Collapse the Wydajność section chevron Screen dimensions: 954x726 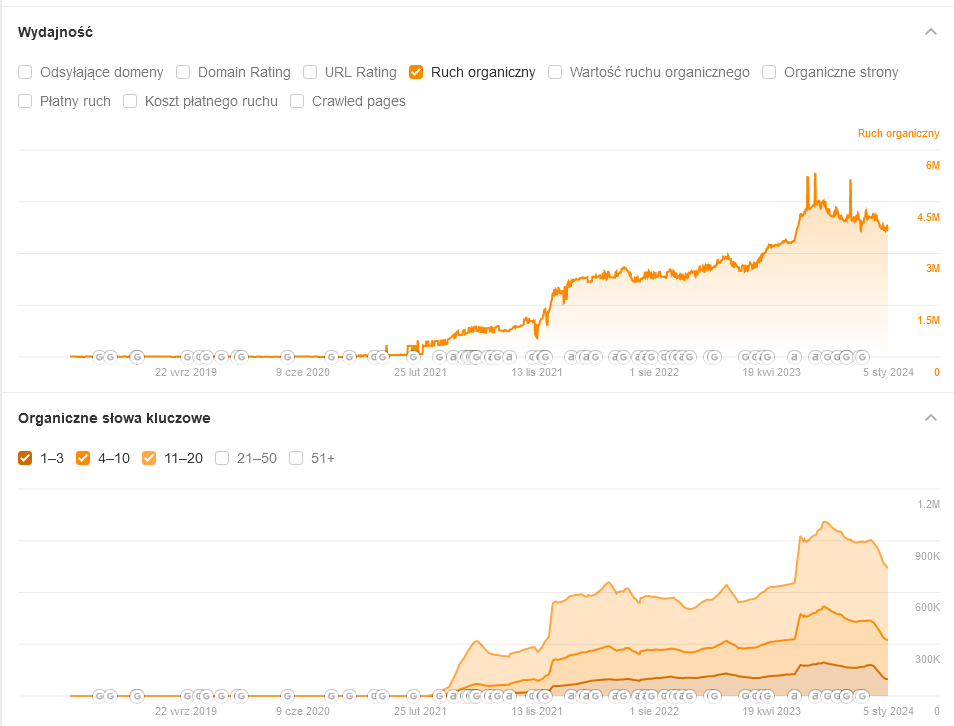931,32
